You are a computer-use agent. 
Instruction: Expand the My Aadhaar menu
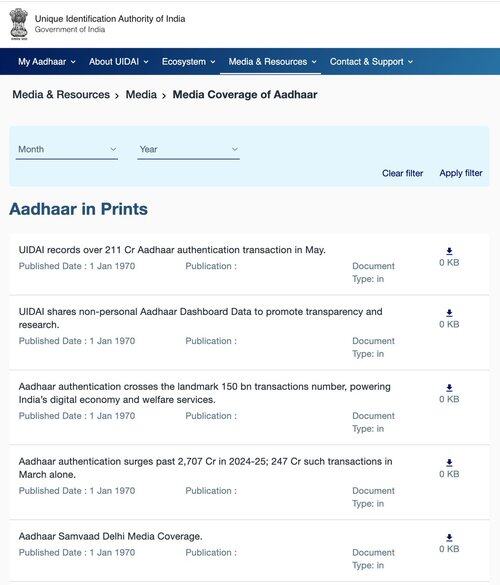point(47,62)
